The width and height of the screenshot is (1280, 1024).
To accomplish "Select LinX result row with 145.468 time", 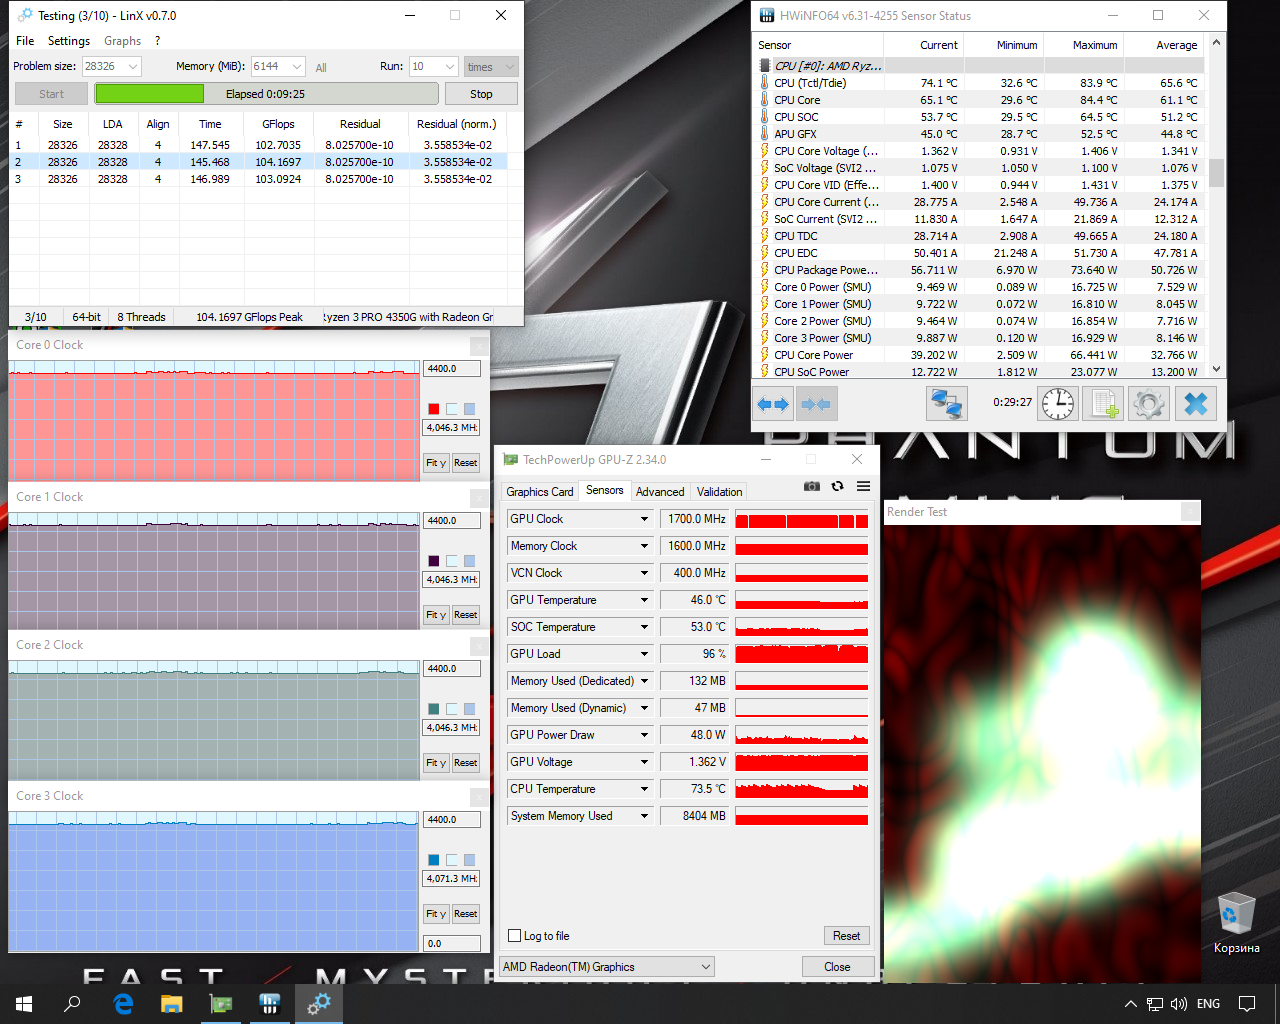I will coord(258,162).
